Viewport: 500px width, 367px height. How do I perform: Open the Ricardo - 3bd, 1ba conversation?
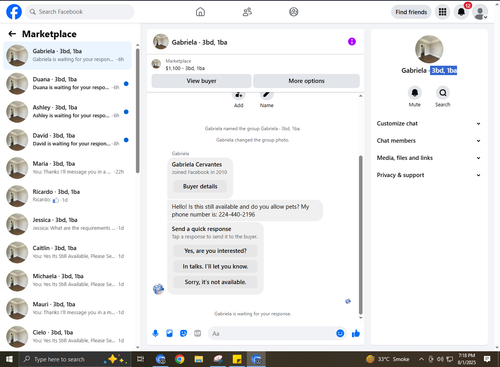67,196
